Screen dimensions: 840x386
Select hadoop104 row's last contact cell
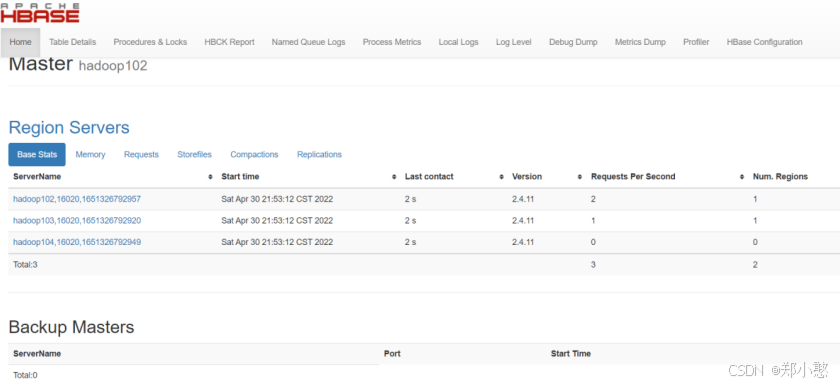(x=410, y=242)
